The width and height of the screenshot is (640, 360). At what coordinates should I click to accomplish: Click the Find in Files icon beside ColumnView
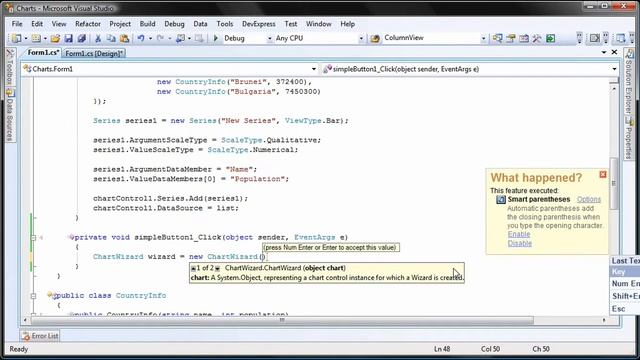[375, 38]
